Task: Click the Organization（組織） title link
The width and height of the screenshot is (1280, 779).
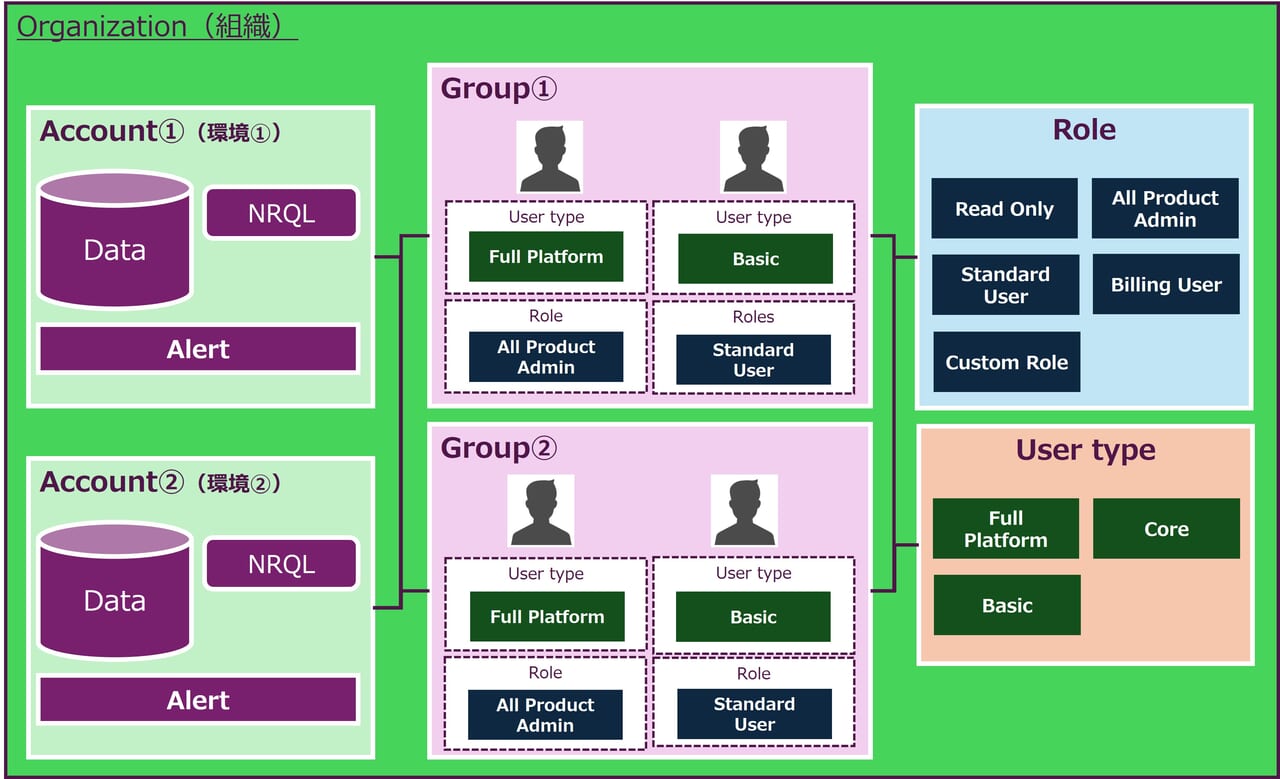Action: 157,27
